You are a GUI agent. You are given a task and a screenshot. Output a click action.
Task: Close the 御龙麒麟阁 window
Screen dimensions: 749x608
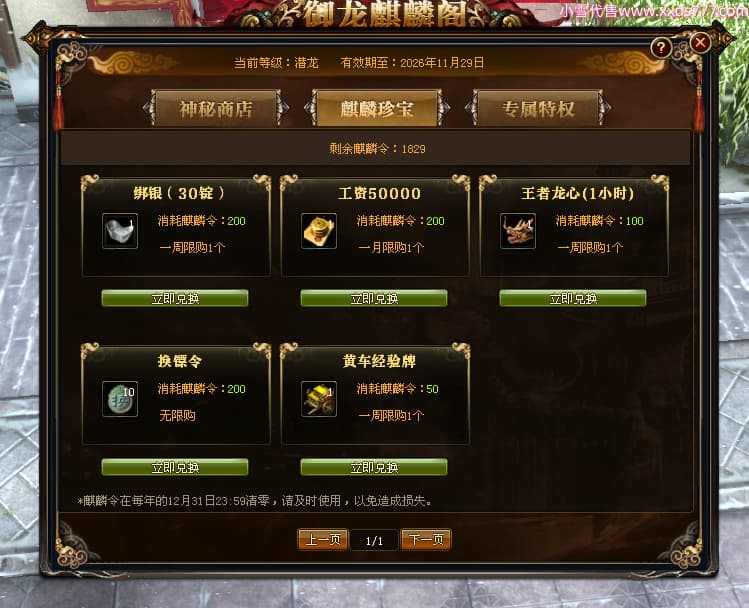pyautogui.click(x=700, y=43)
